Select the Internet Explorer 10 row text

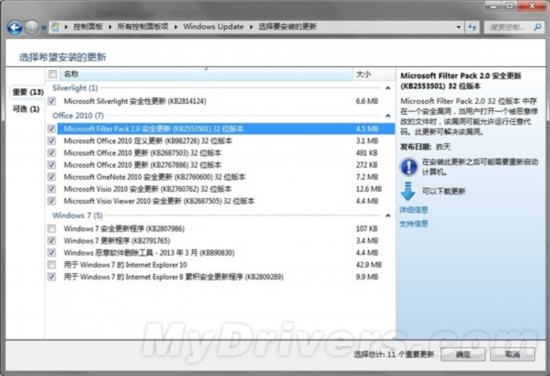pos(125,264)
